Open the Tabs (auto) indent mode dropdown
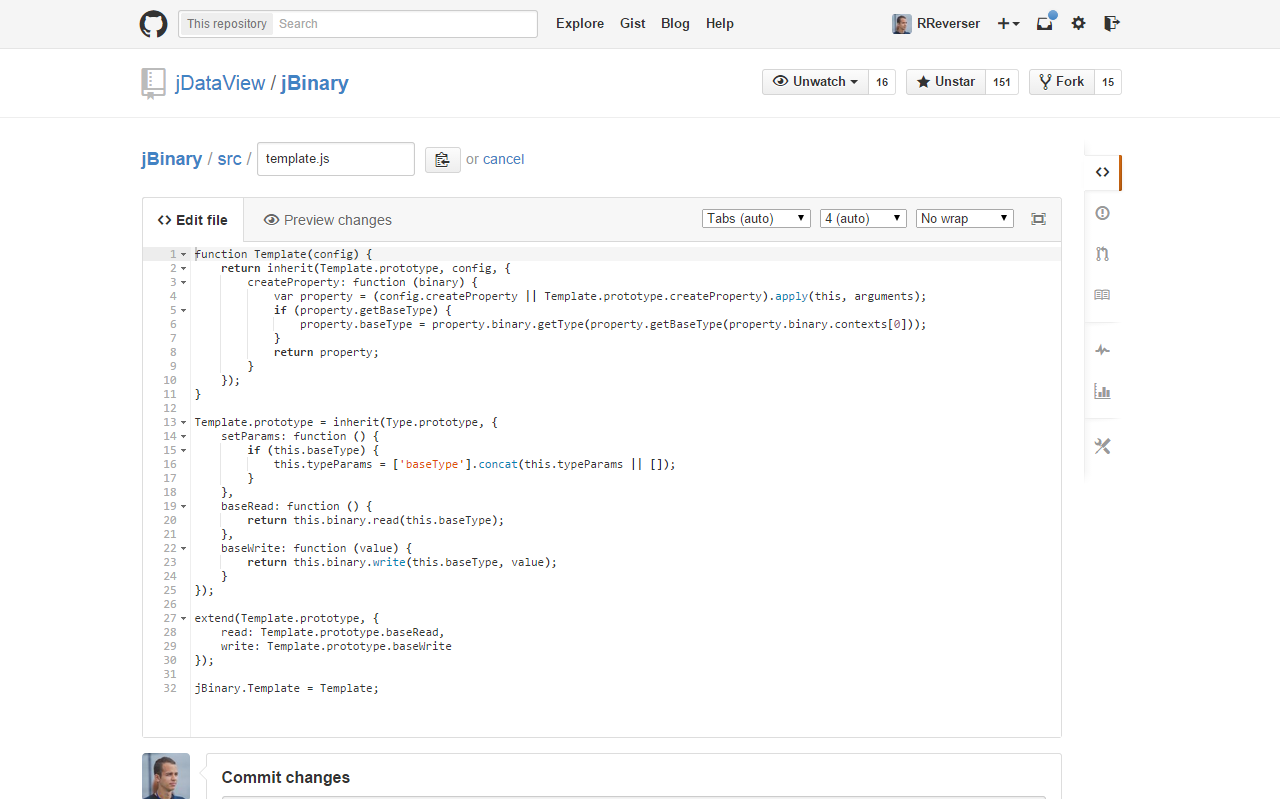 (756, 218)
